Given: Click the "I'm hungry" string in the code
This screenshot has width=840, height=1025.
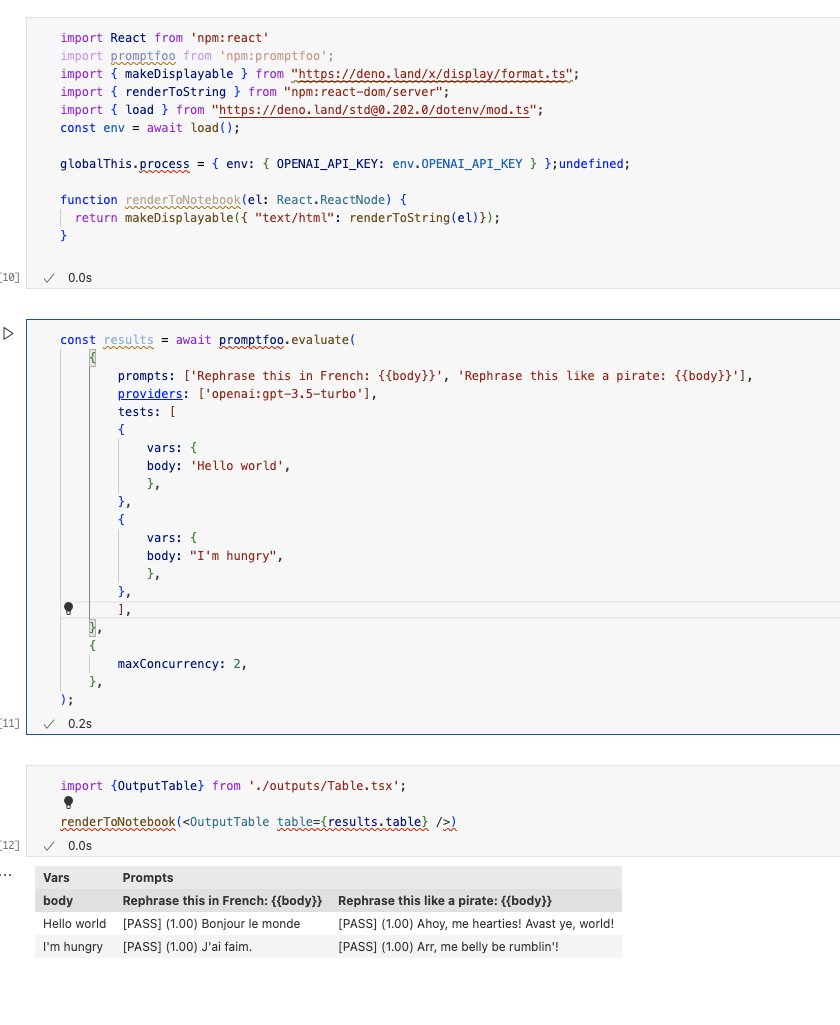Looking at the screenshot, I should click(x=233, y=556).
